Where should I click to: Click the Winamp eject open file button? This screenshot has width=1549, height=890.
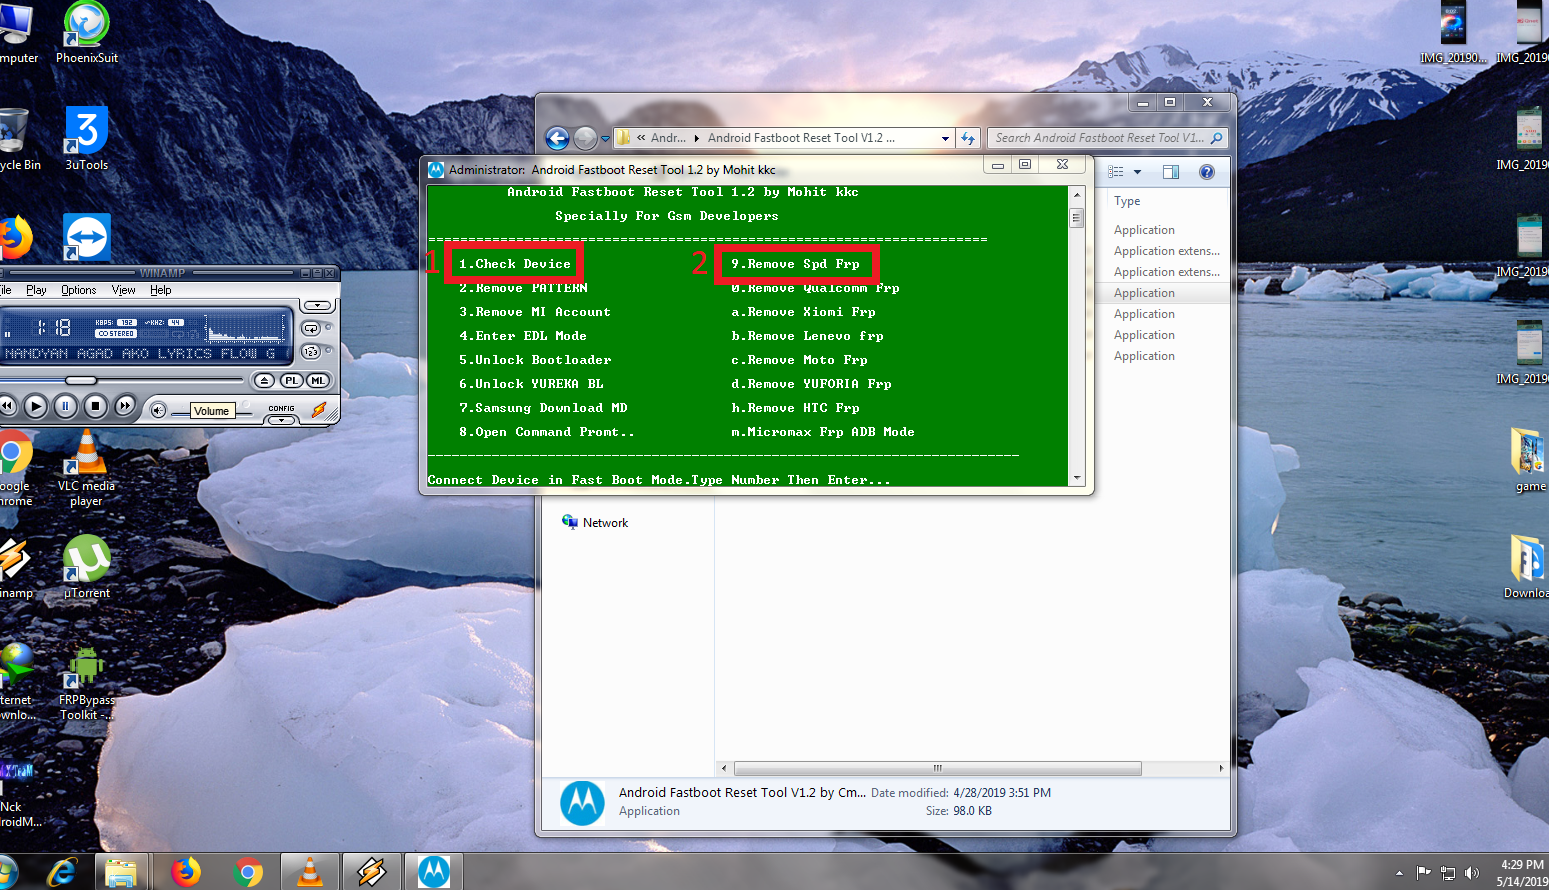pyautogui.click(x=264, y=380)
